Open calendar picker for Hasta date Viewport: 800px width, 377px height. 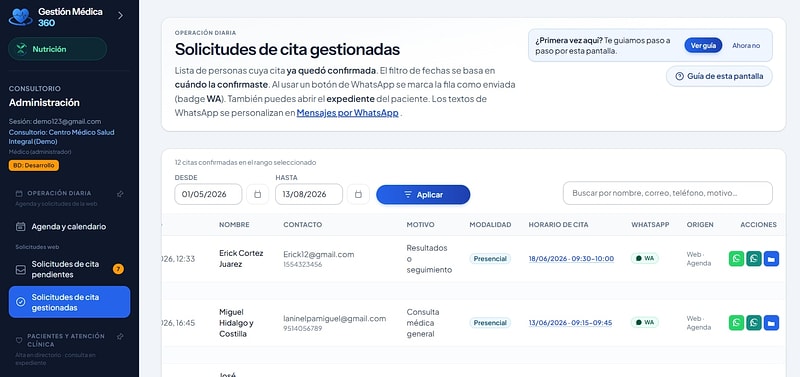358,194
